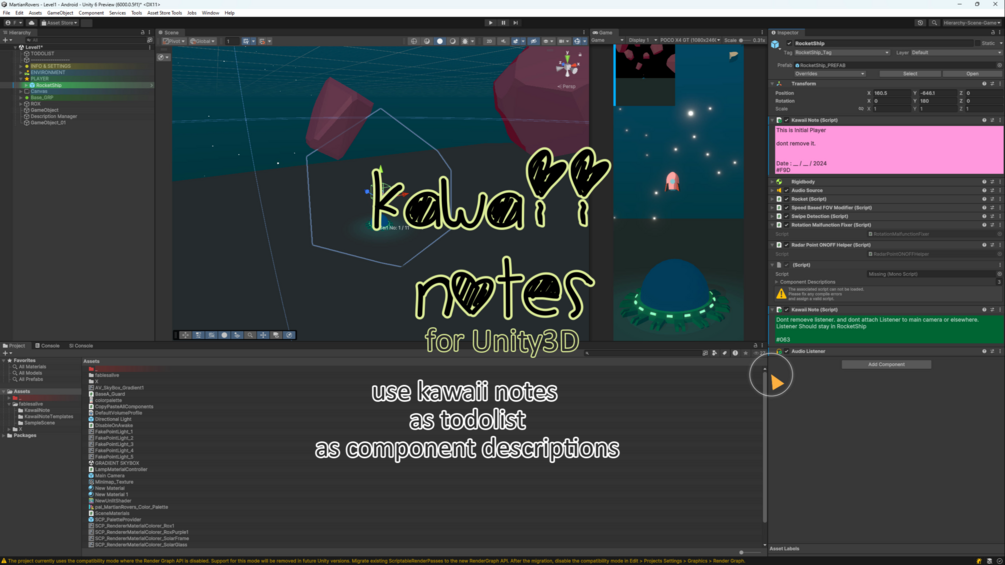This screenshot has width=1005, height=565.
Task: Open the GameObject menu
Action: 60,13
